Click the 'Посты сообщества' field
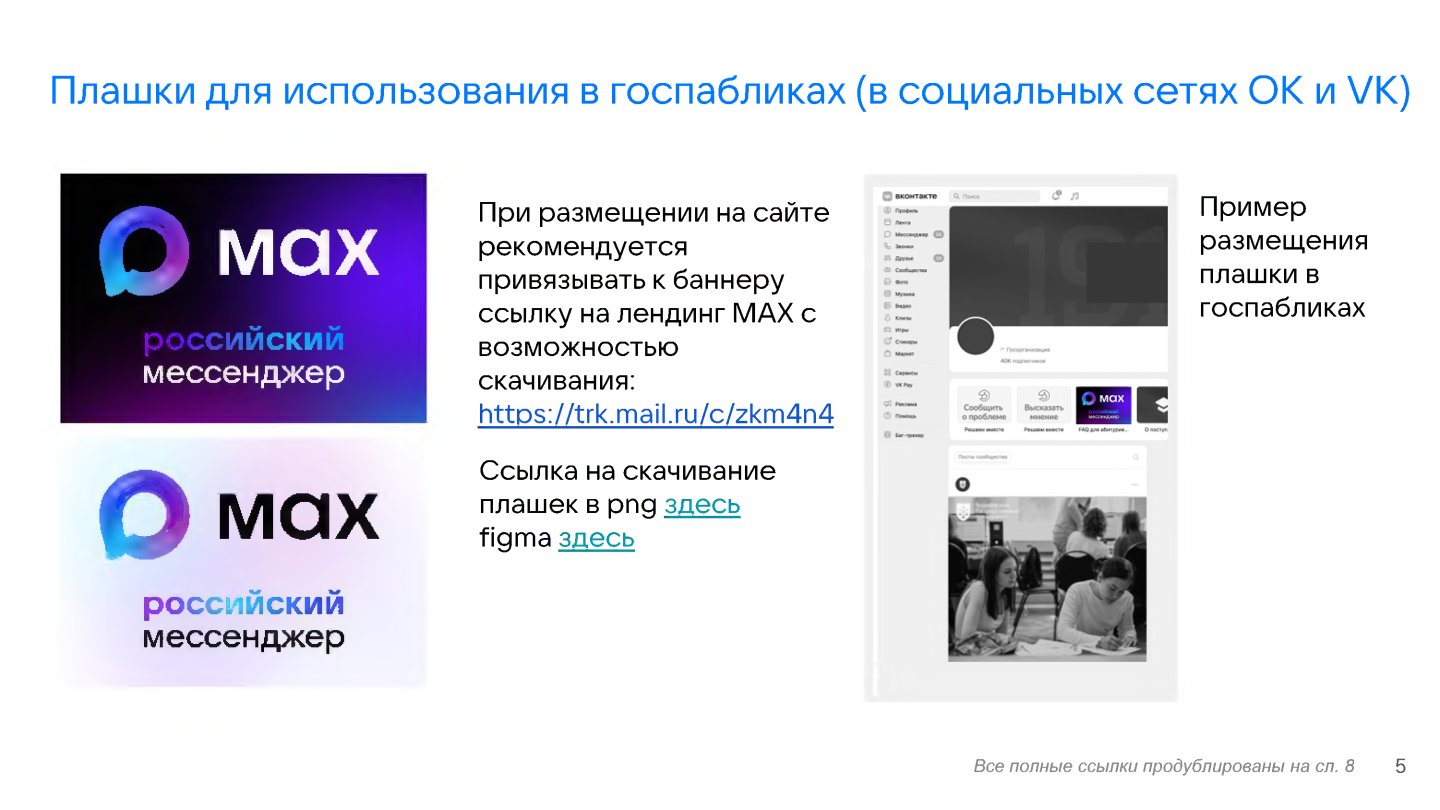Screen dimensions: 1440x810 pyautogui.click(x=983, y=456)
